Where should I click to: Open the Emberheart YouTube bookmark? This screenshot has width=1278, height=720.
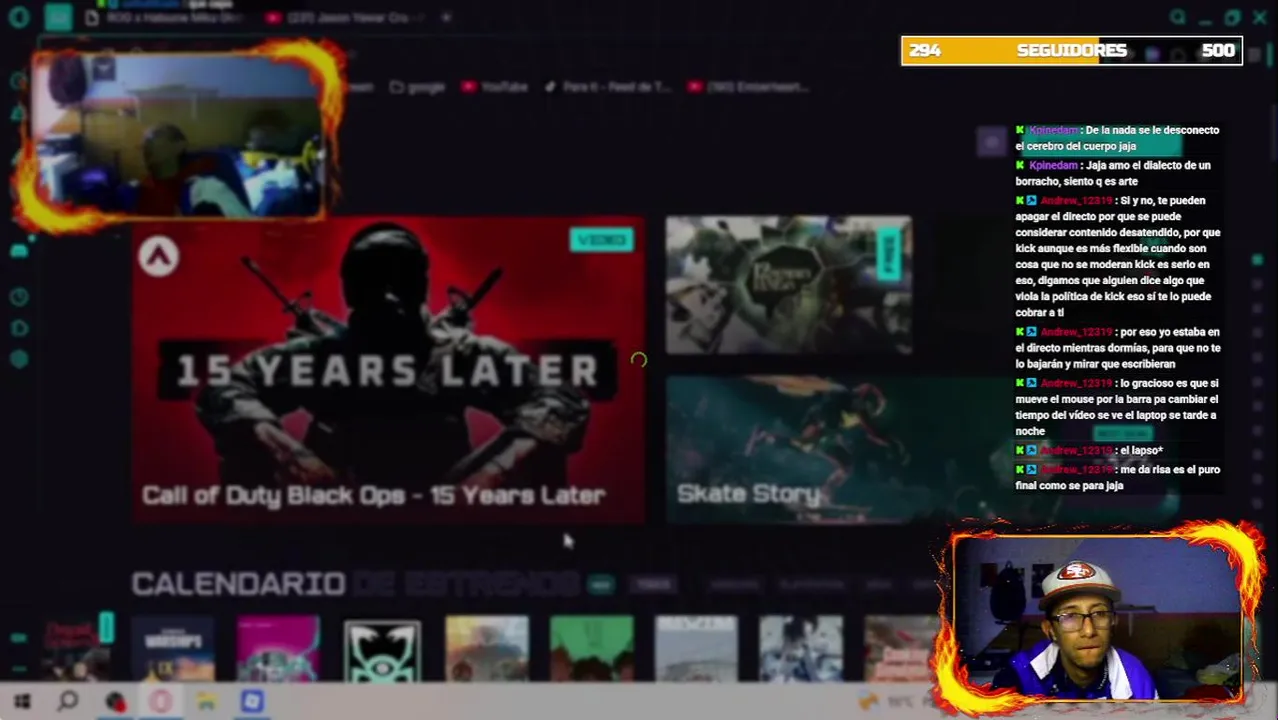pos(748,87)
